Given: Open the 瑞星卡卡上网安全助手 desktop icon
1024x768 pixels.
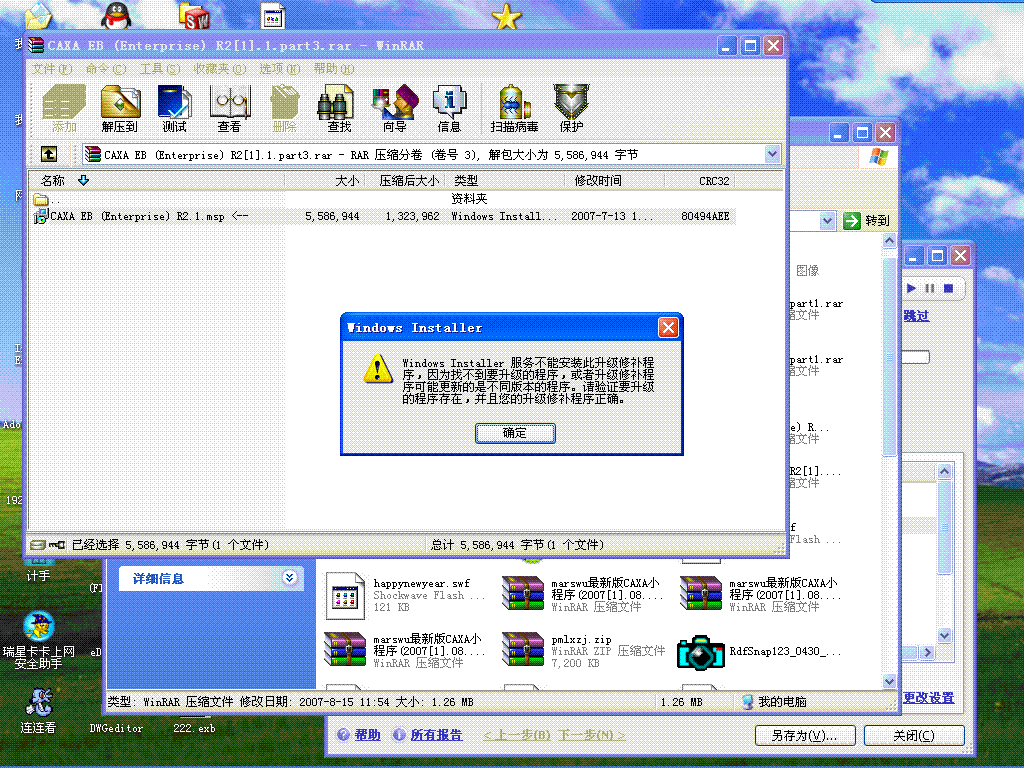Looking at the screenshot, I should 39,639.
